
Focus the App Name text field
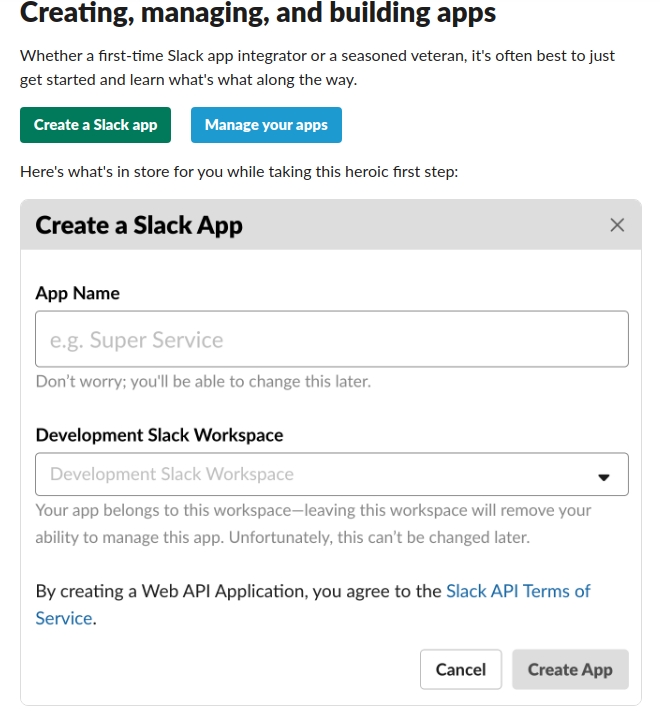pyautogui.click(x=332, y=339)
